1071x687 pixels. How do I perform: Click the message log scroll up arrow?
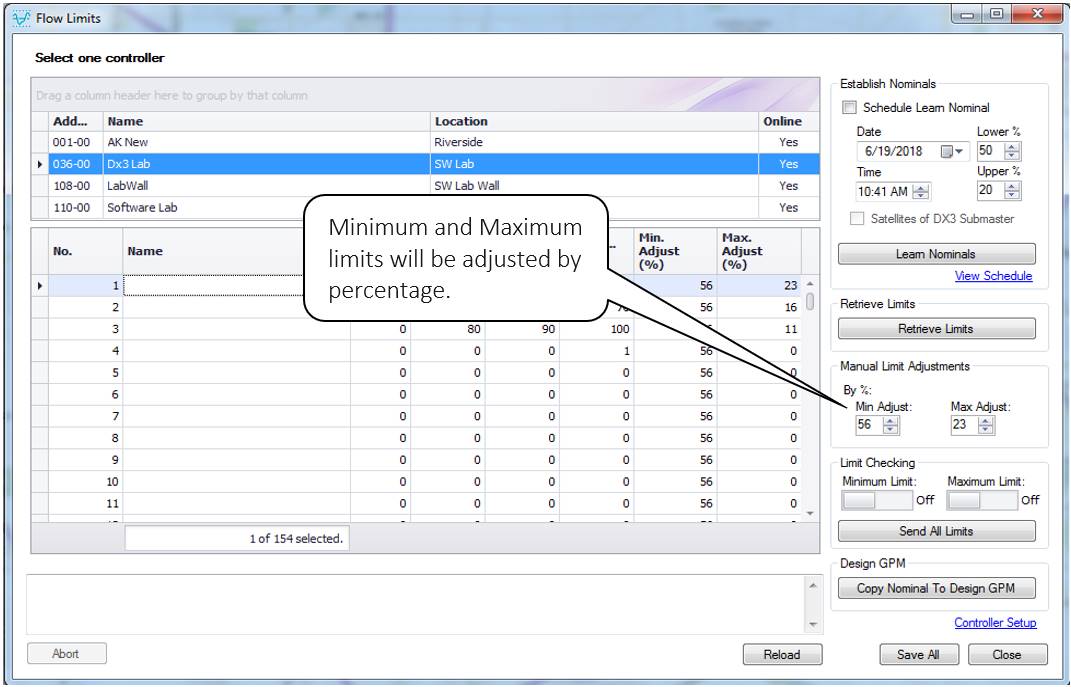(813, 586)
